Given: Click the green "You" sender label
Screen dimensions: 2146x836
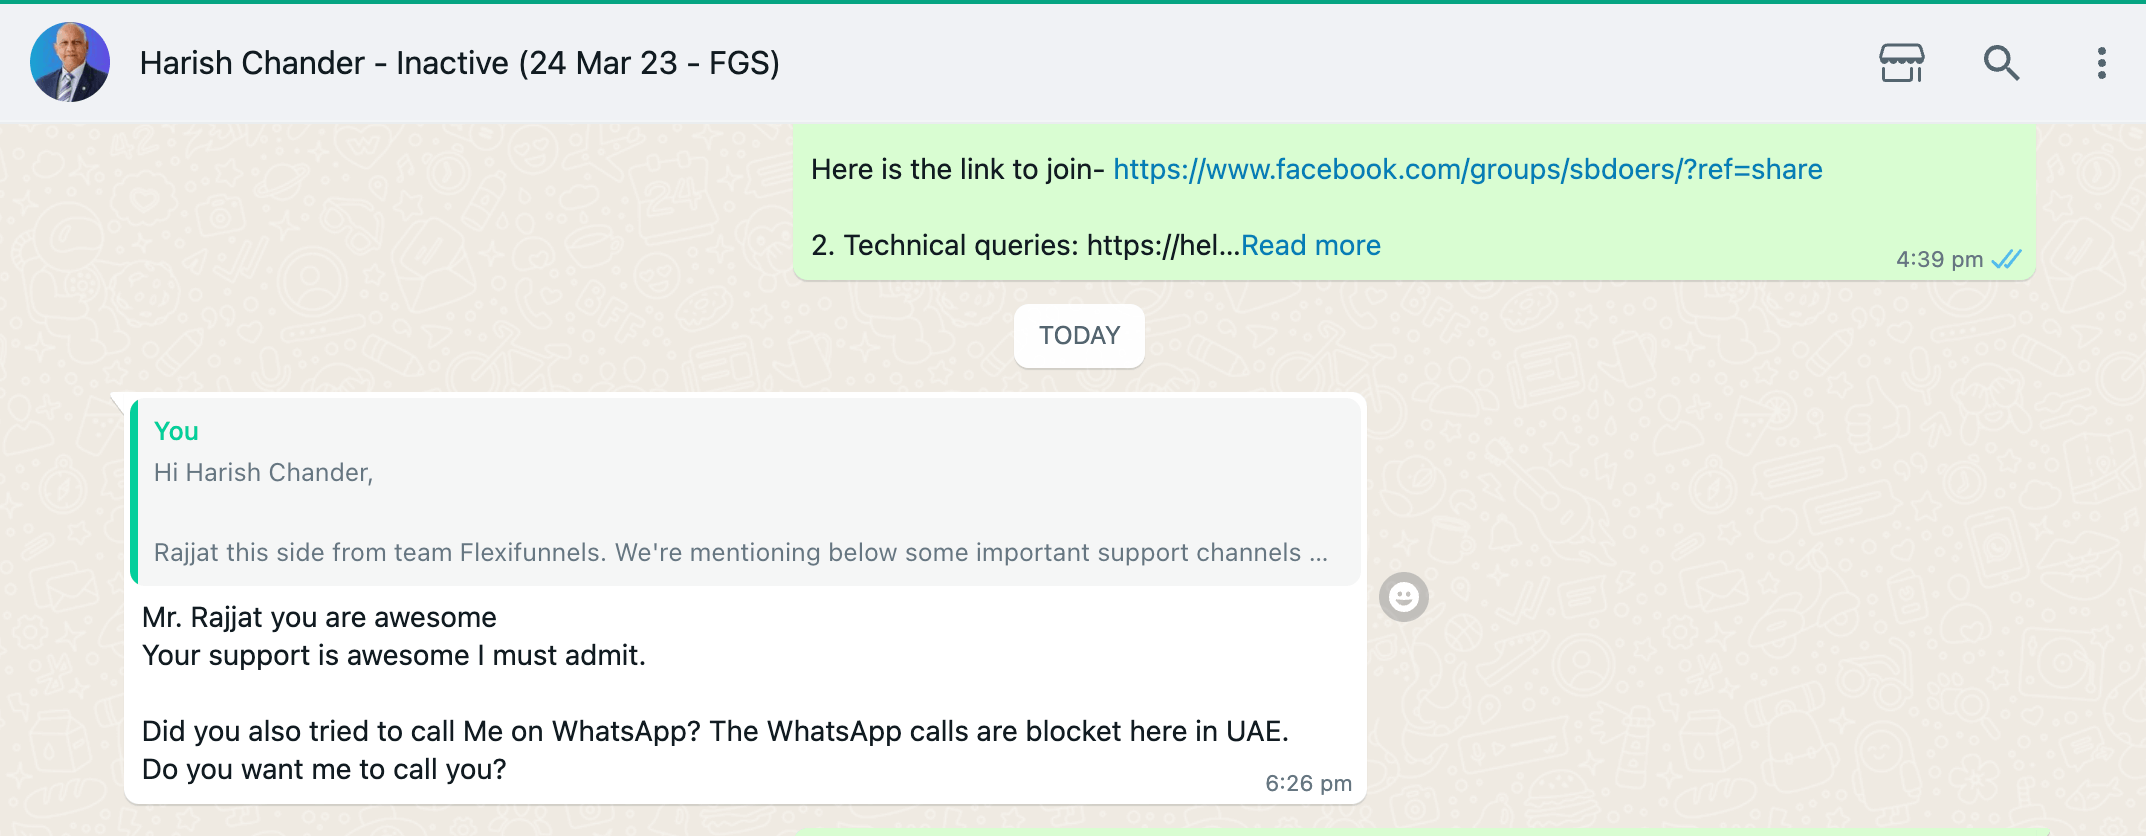Looking at the screenshot, I should tap(176, 431).
